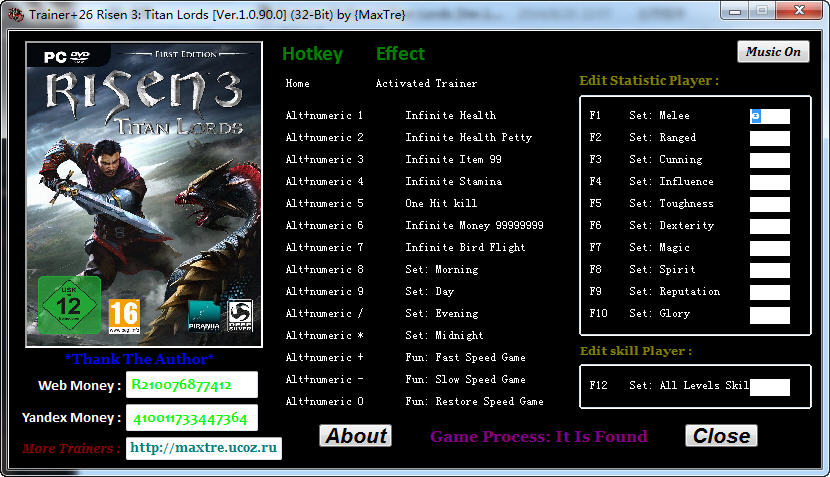Screen dimensions: 830x477
Task: Click the 'Set: Day' effect text
Action: point(429,292)
